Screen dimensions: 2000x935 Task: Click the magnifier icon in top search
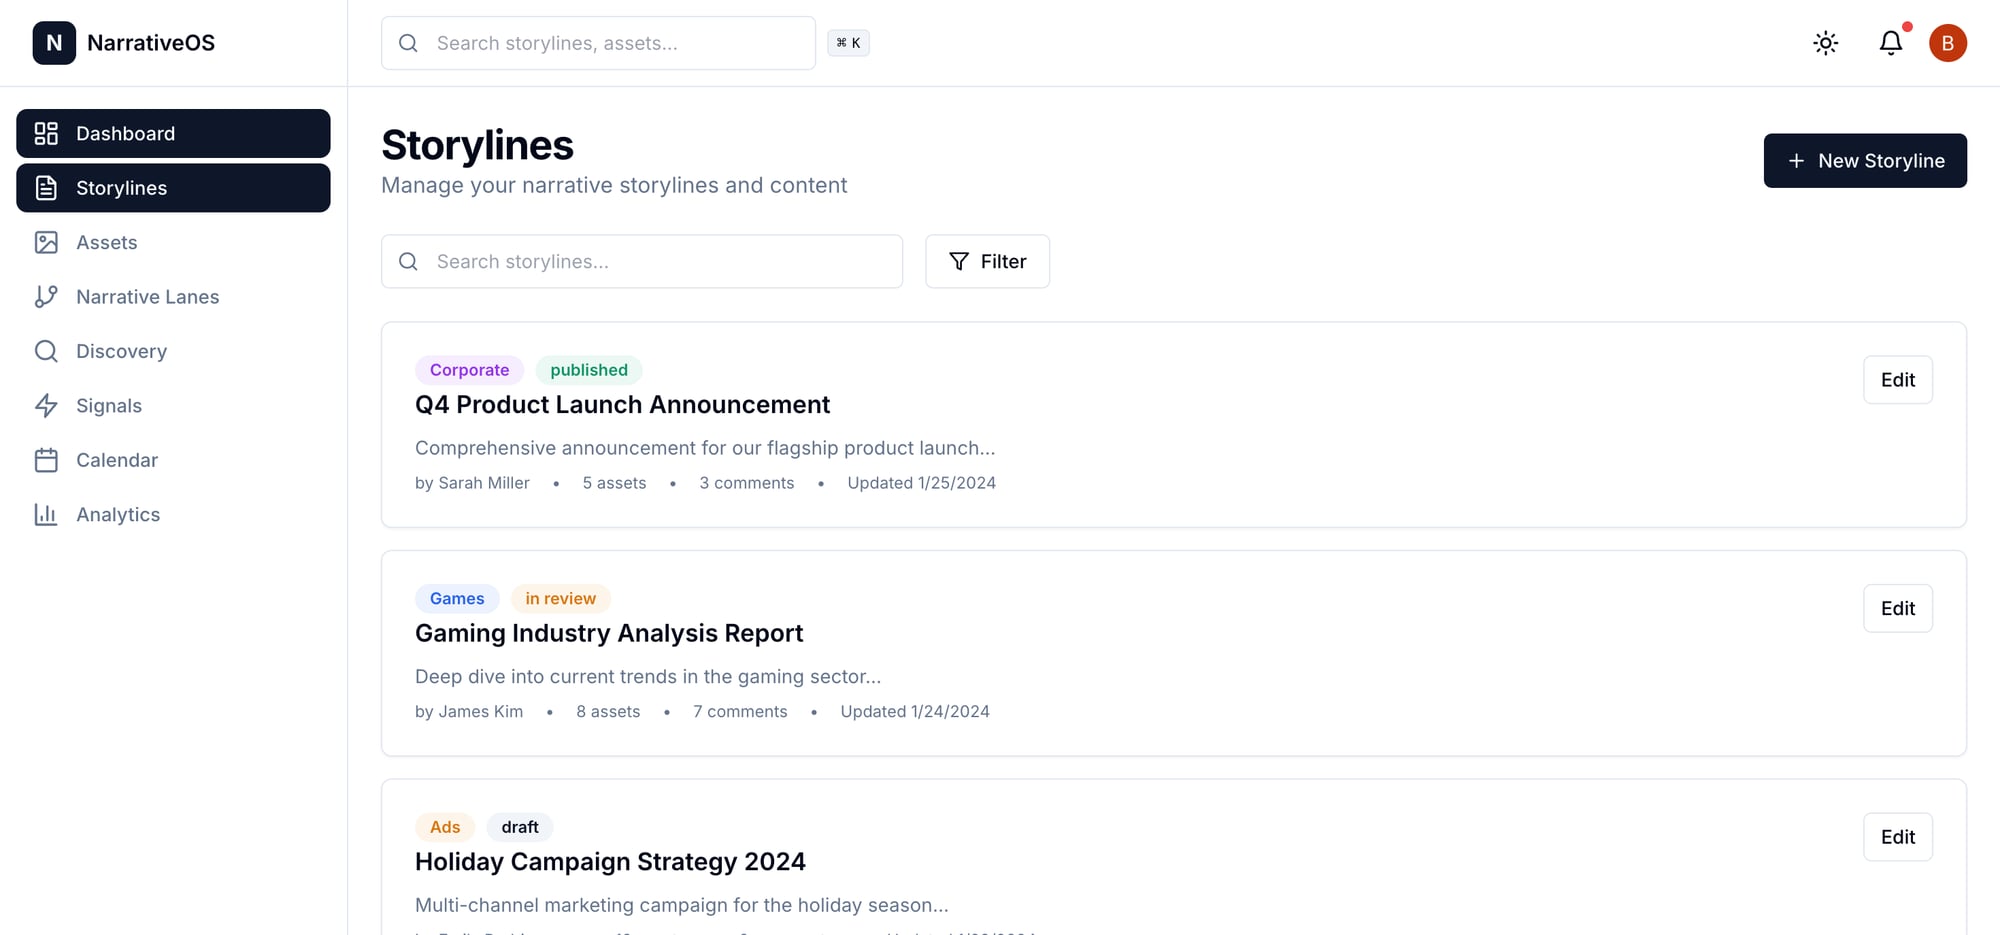coord(408,43)
